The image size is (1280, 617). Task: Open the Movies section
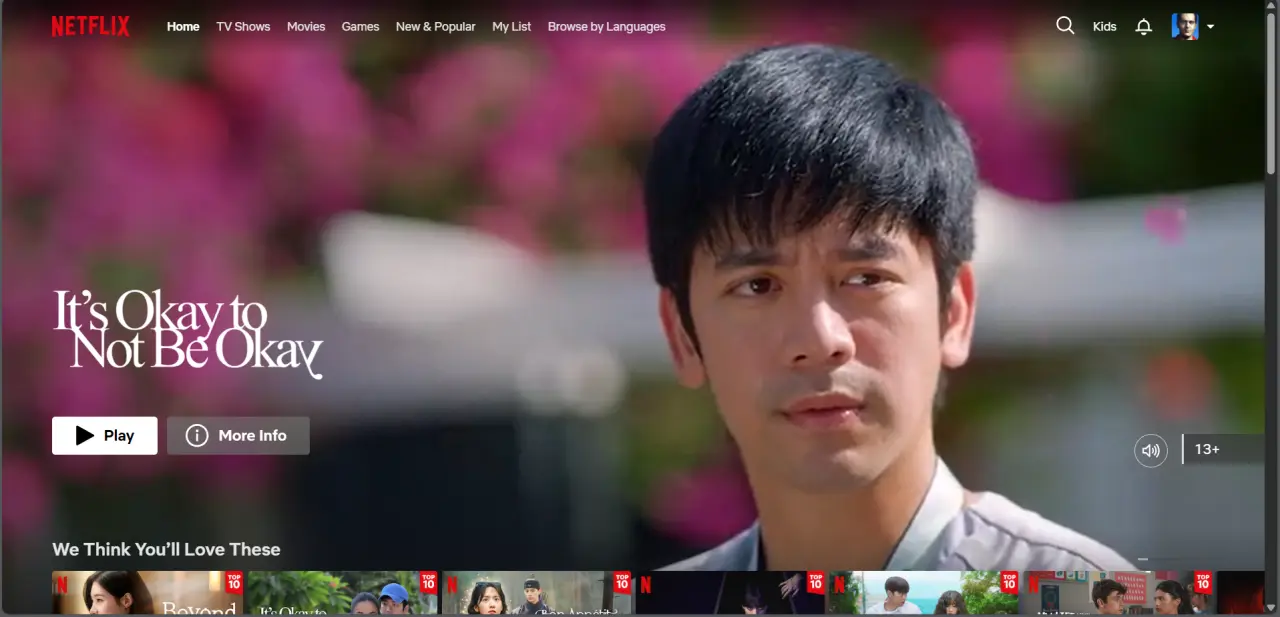pyautogui.click(x=306, y=27)
